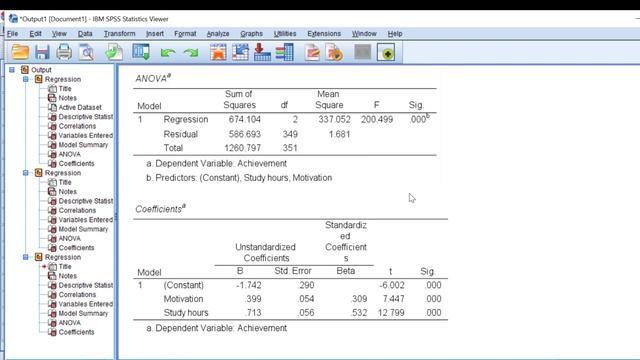
Task: Click the Create/Edit autoscript toolbar icon
Action: coord(312,52)
